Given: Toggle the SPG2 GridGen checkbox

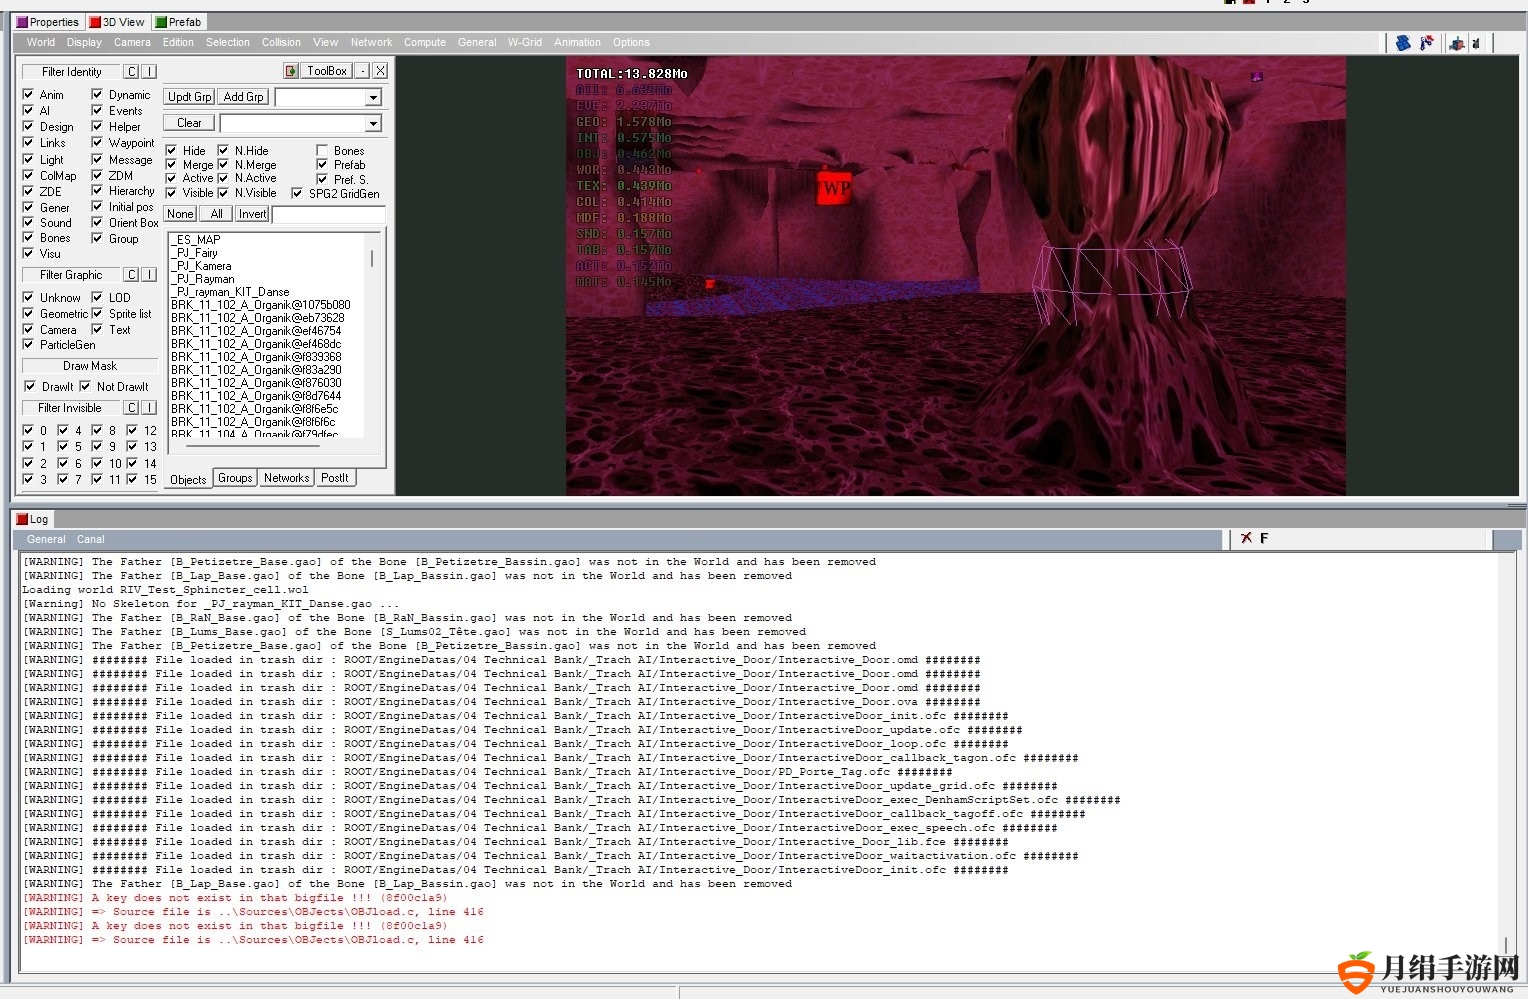Looking at the screenshot, I should (297, 193).
